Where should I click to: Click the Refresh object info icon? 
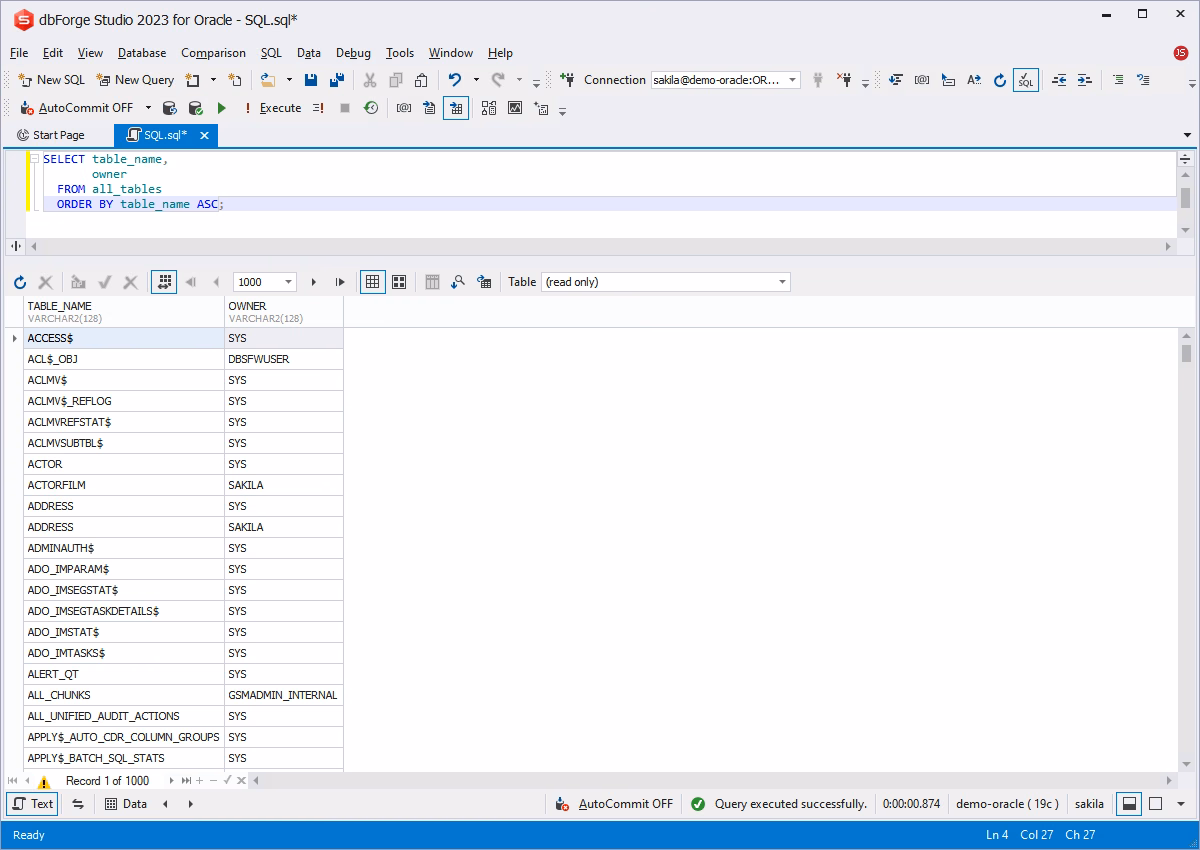coord(1000,80)
